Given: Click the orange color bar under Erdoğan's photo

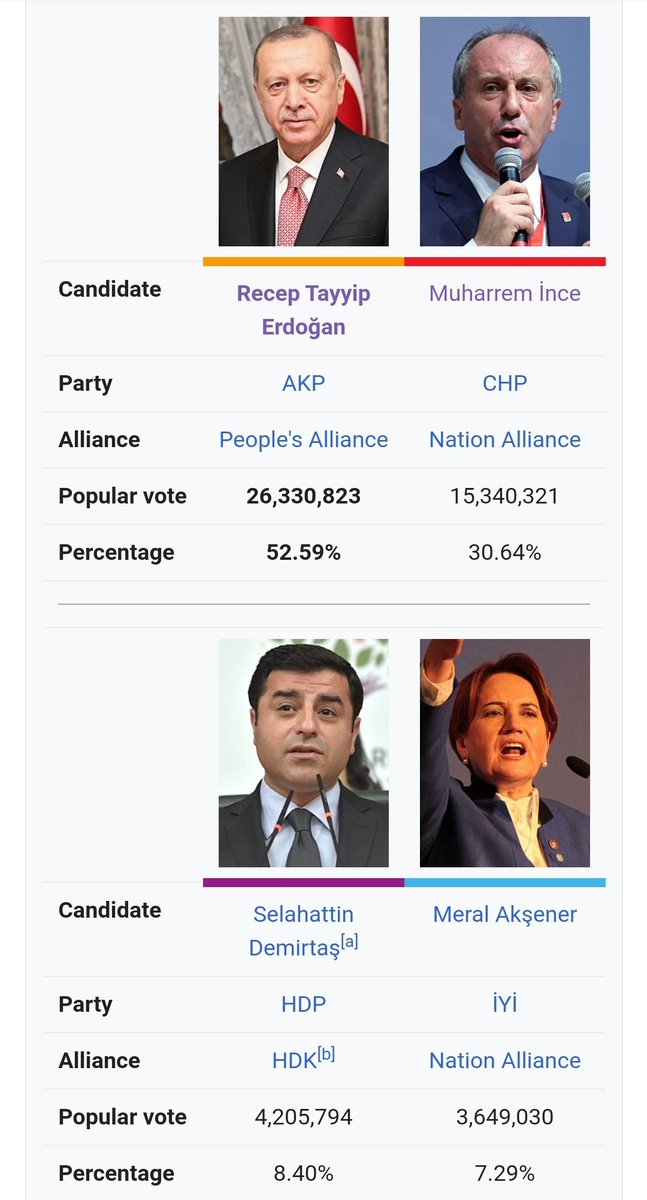Looking at the screenshot, I should [x=303, y=262].
